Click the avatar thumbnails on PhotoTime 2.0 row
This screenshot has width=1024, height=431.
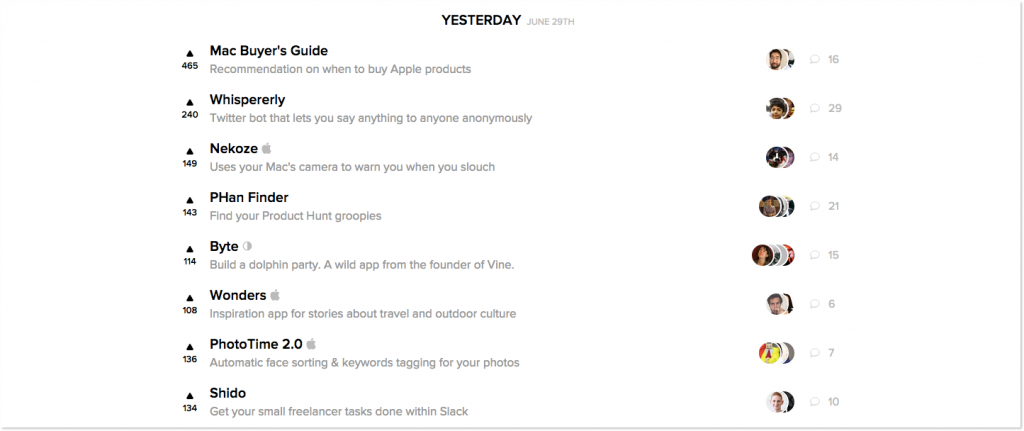click(776, 353)
